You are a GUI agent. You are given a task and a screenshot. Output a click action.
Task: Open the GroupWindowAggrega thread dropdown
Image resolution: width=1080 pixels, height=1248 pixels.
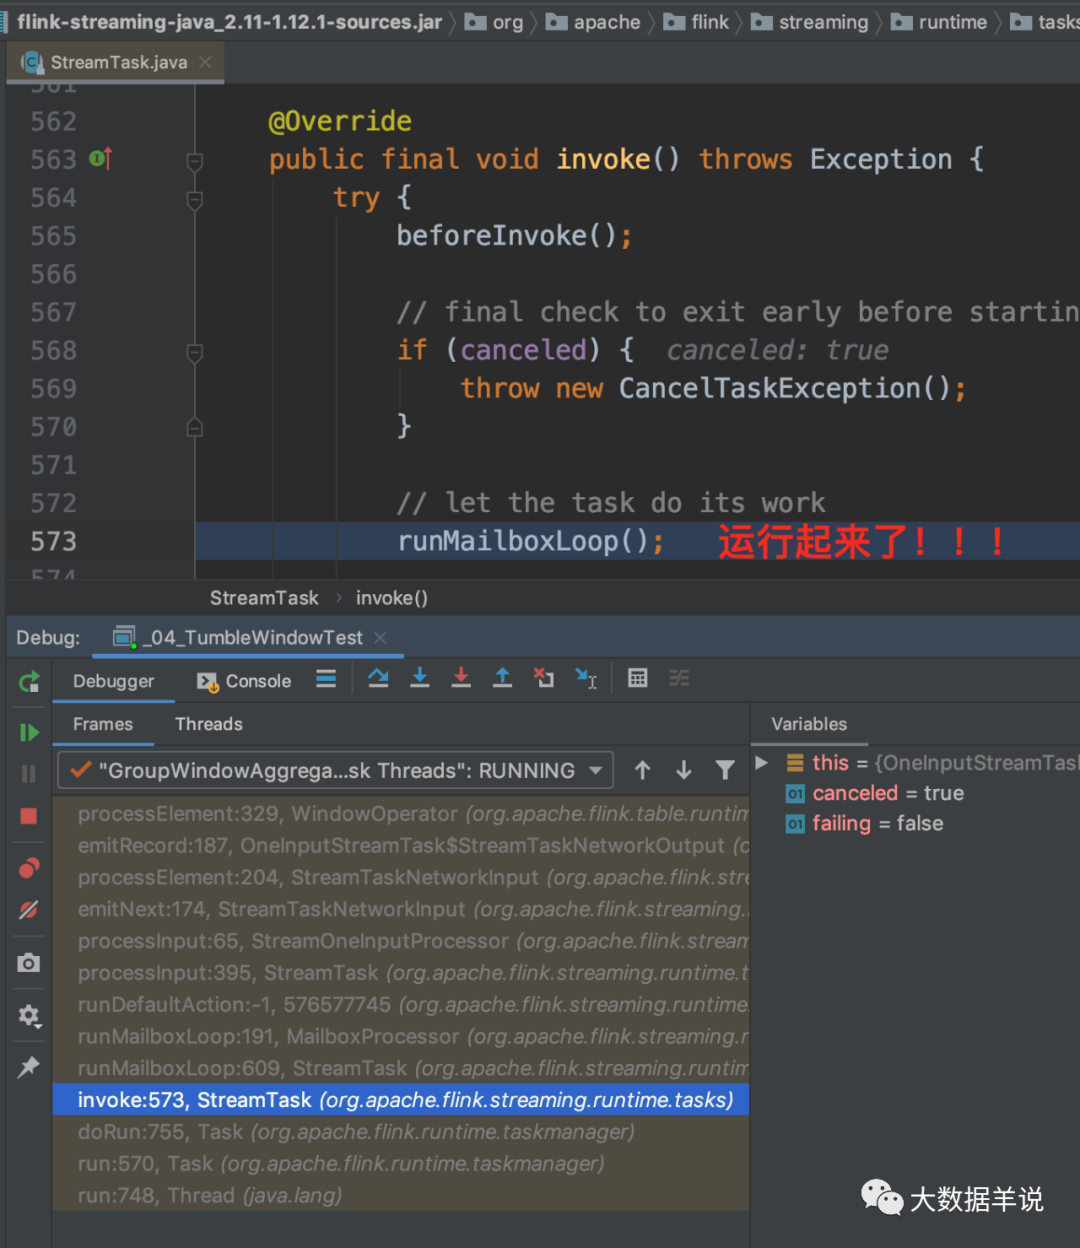594,770
